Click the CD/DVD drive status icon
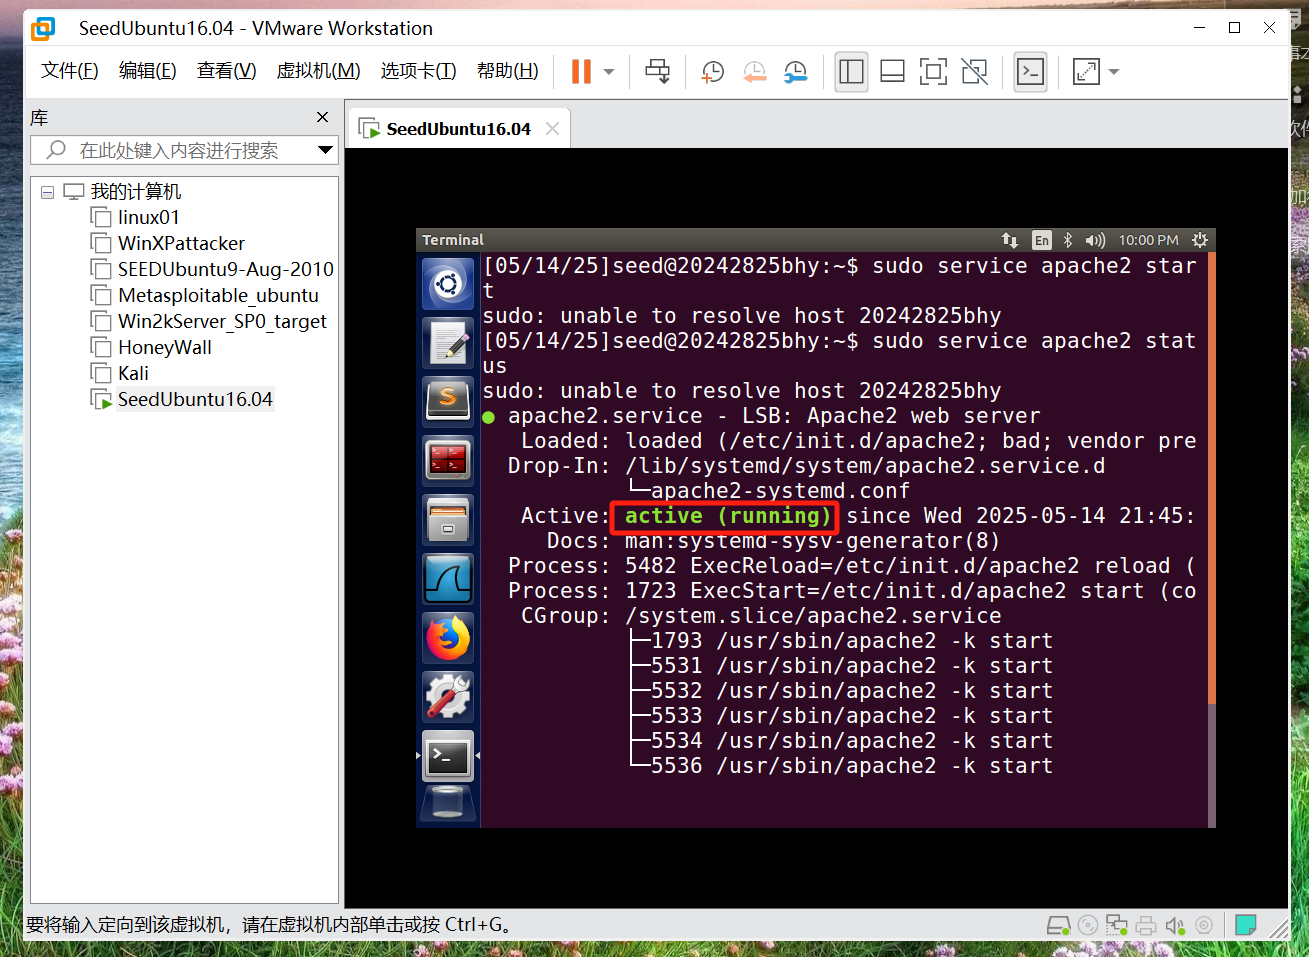Screen dimensions: 1309x957 pos(1088,925)
